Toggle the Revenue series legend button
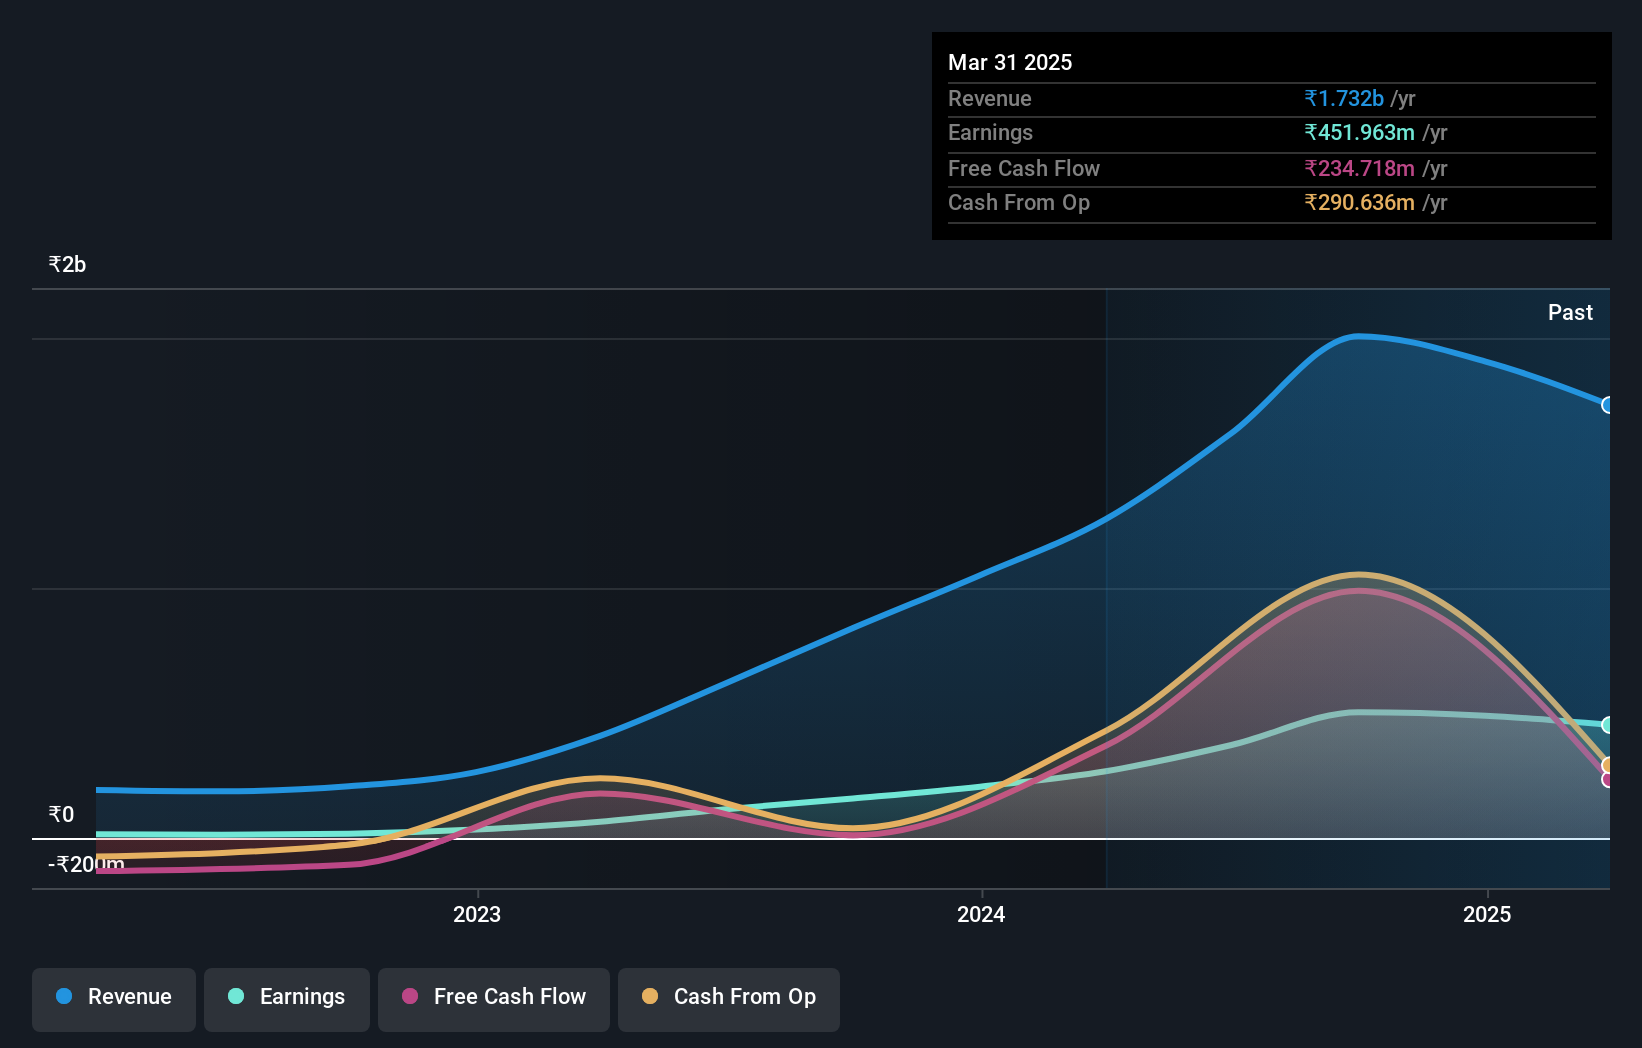 pyautogui.click(x=114, y=999)
